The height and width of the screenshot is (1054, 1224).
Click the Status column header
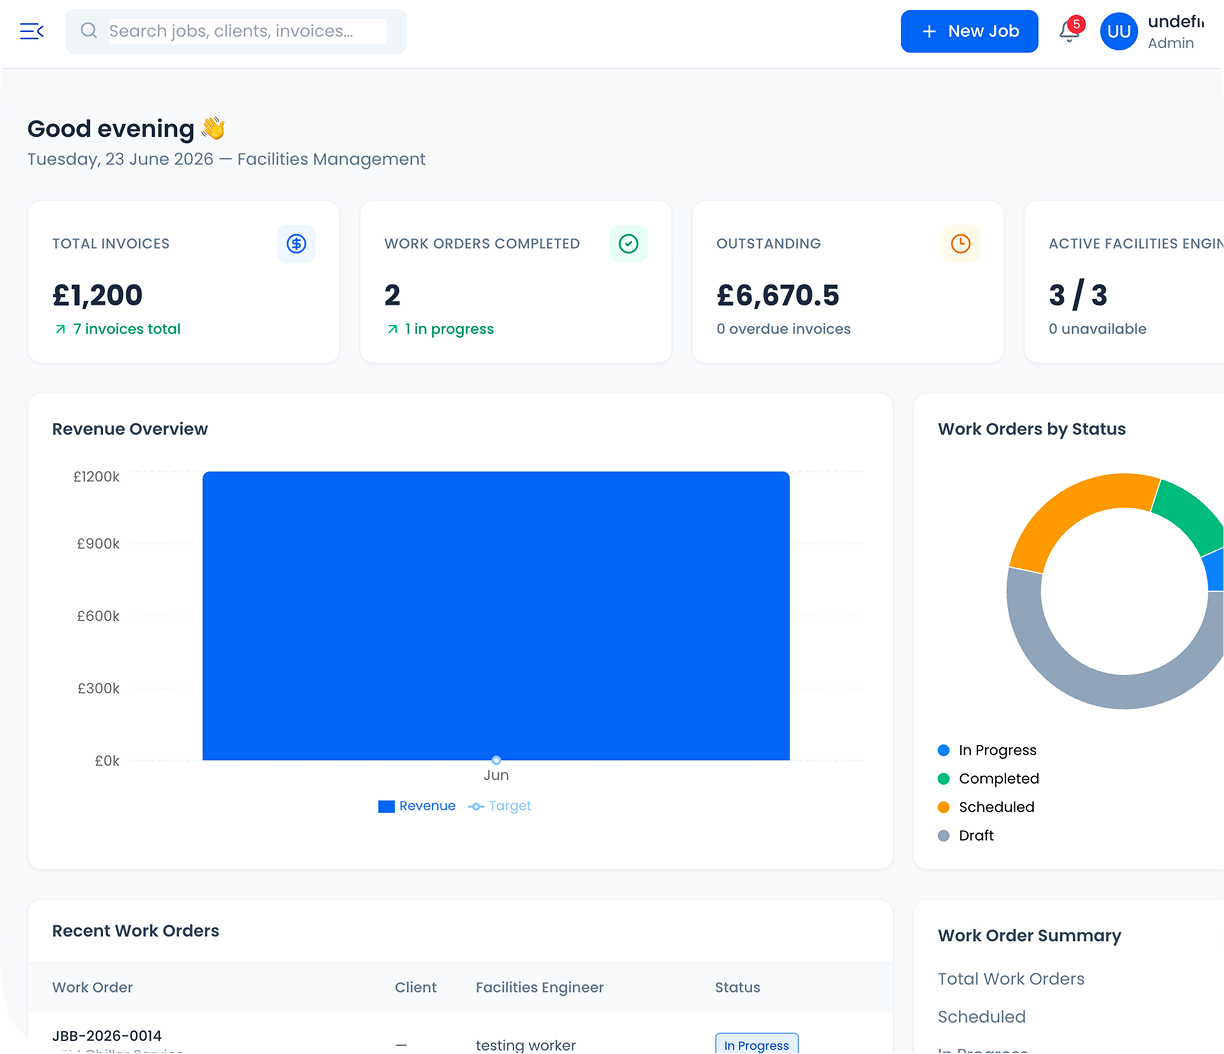[738, 987]
